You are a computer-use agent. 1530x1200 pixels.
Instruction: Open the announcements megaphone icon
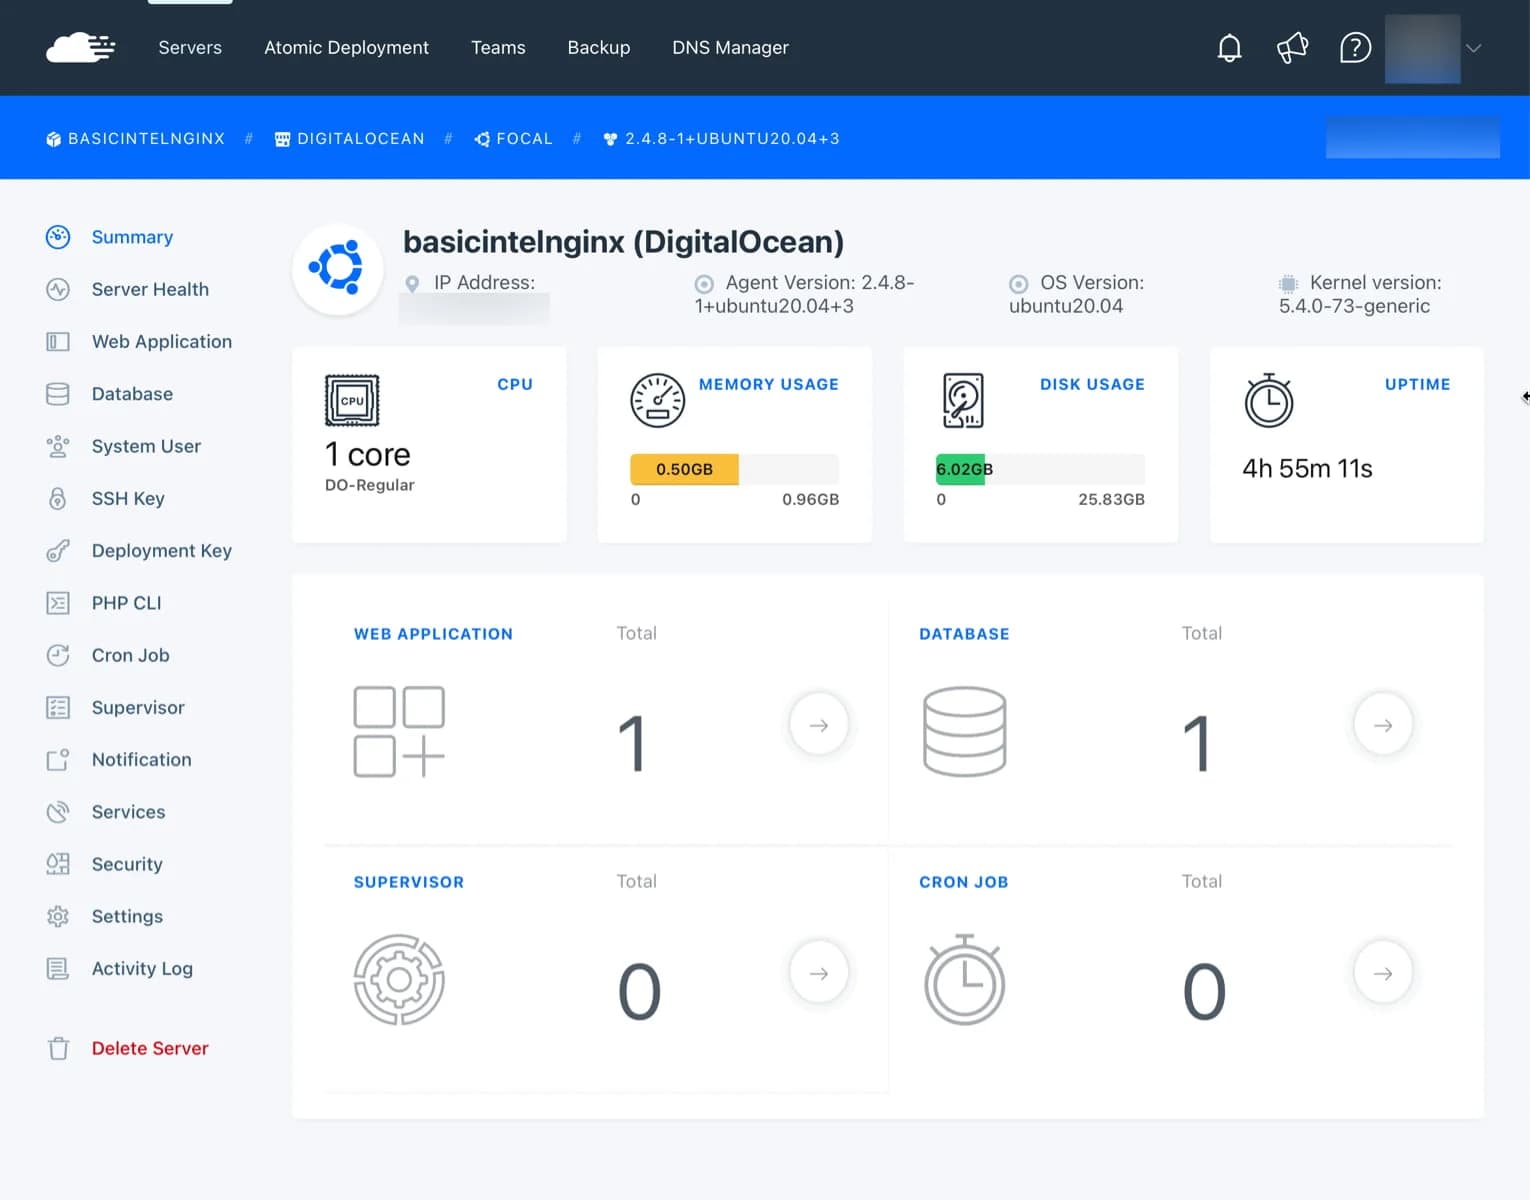[x=1292, y=47]
